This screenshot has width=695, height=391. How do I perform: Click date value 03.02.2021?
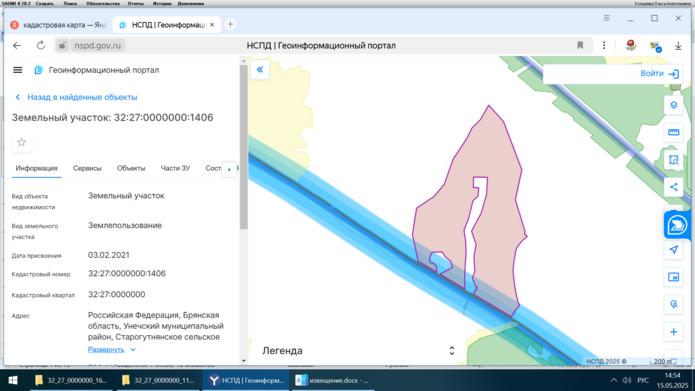coord(109,255)
